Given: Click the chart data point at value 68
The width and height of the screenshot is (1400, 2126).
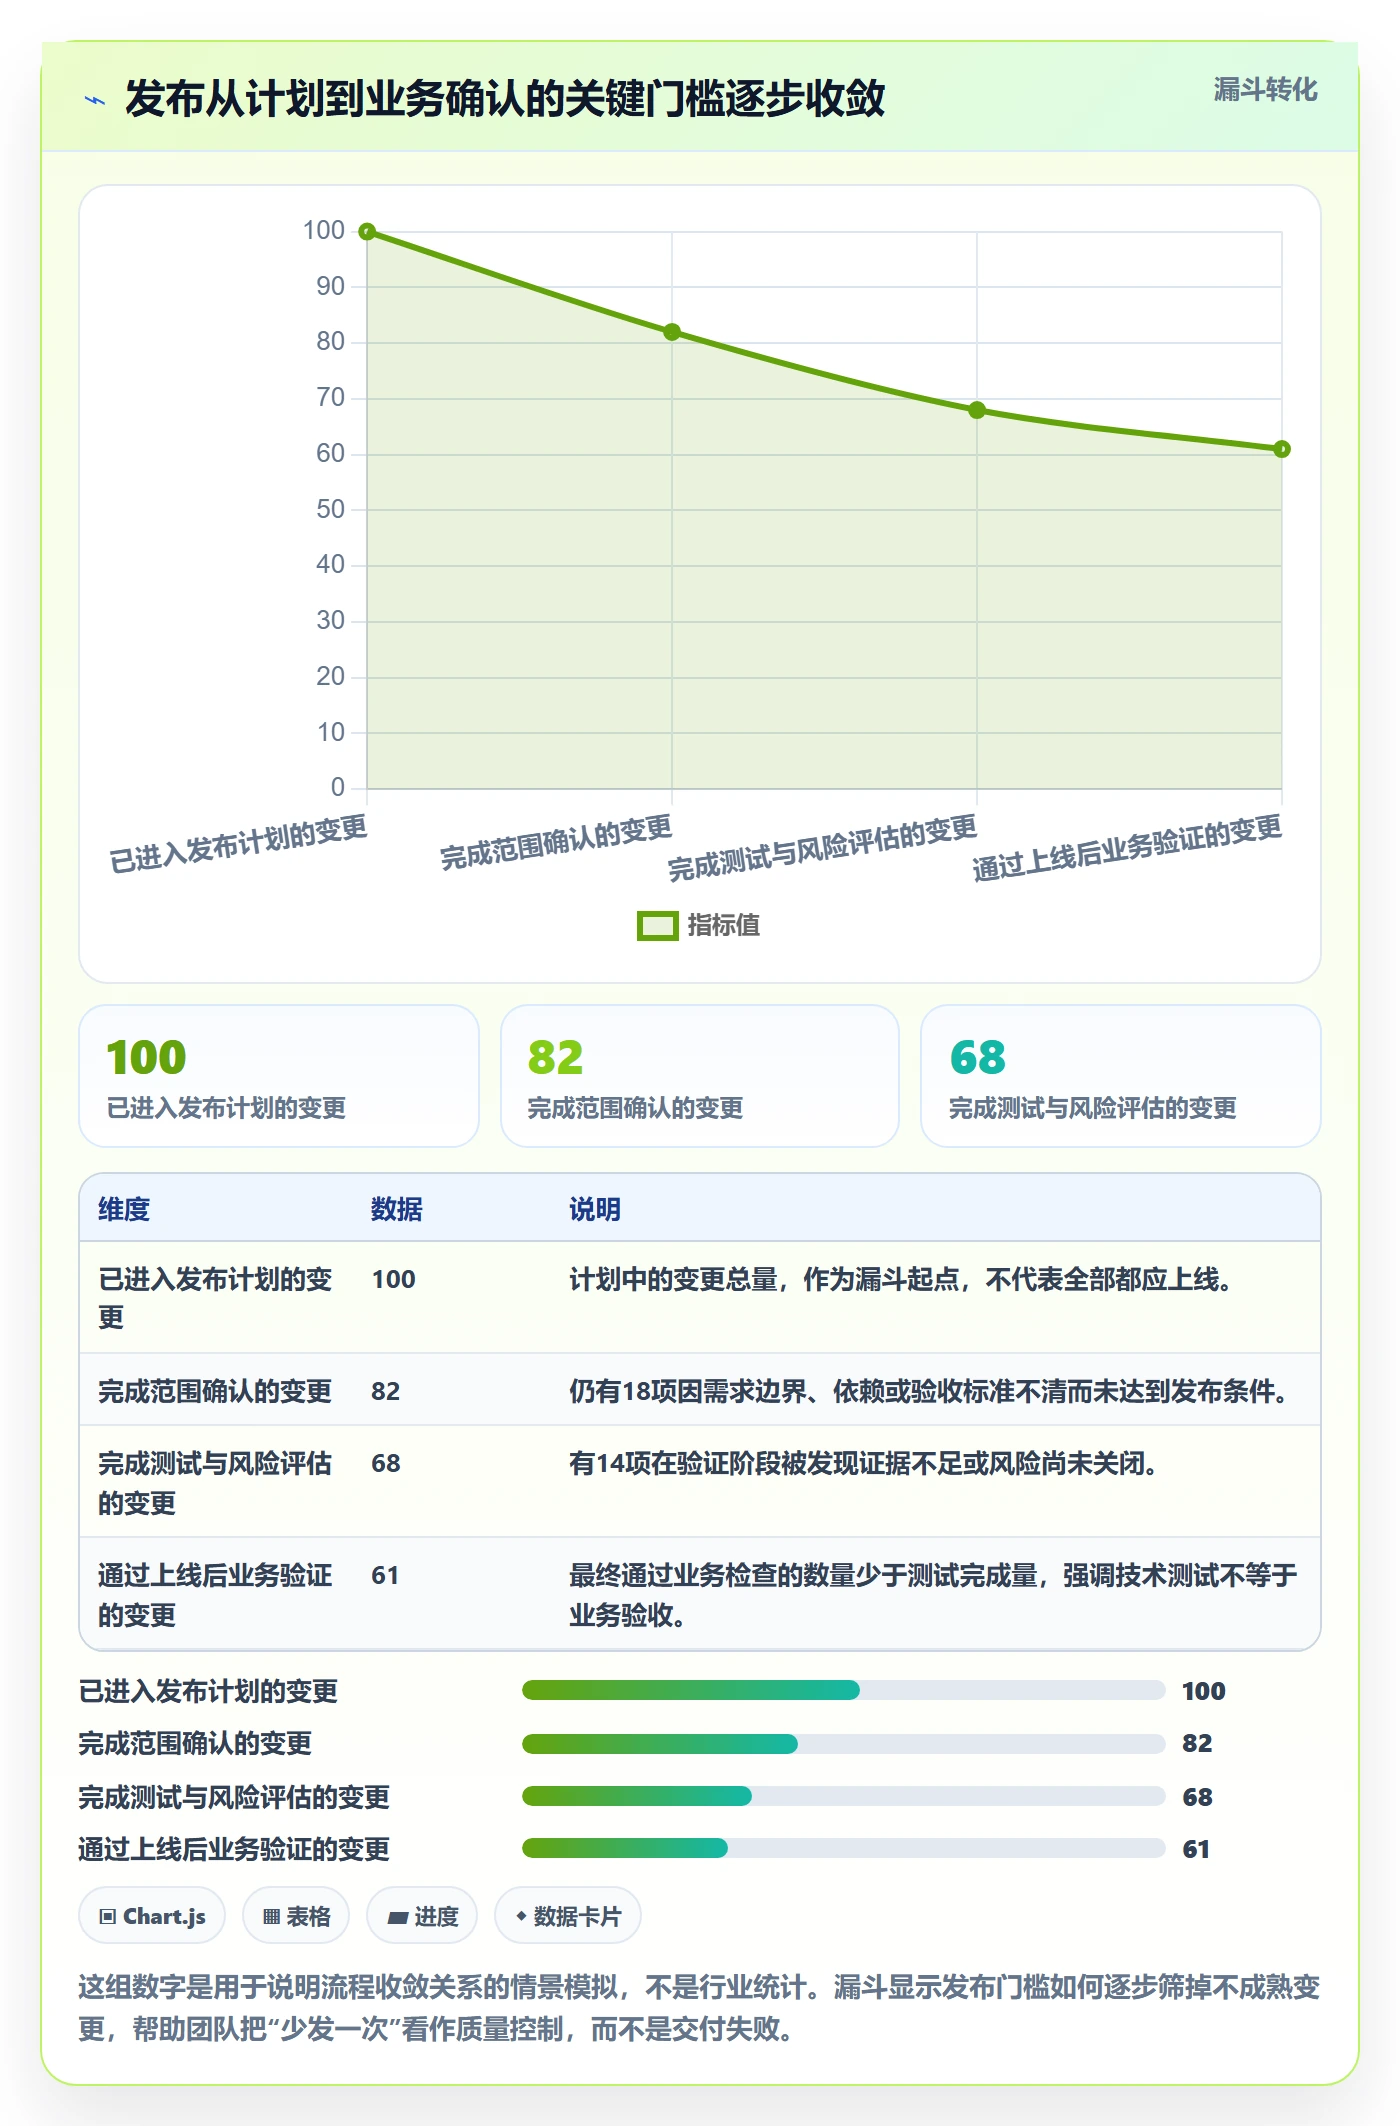Looking at the screenshot, I should click(x=977, y=410).
